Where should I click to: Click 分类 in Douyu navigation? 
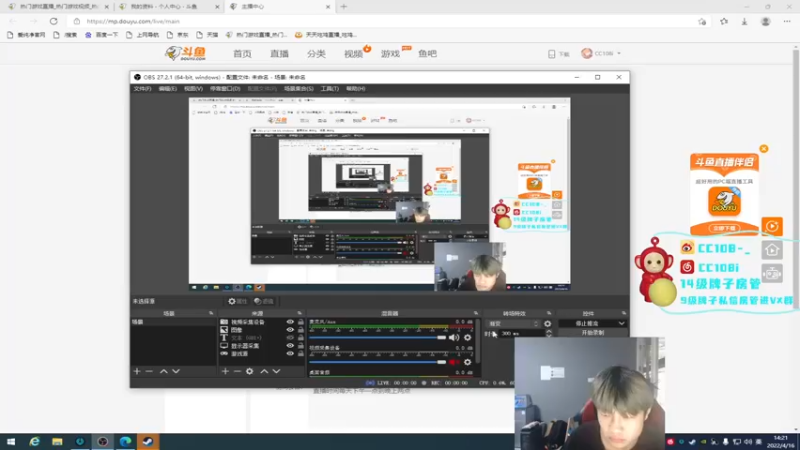[316, 54]
